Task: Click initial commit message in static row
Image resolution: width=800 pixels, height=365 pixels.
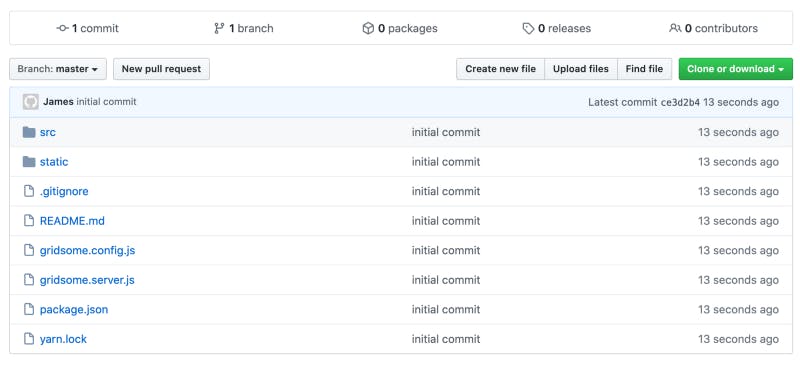Action: (x=446, y=162)
